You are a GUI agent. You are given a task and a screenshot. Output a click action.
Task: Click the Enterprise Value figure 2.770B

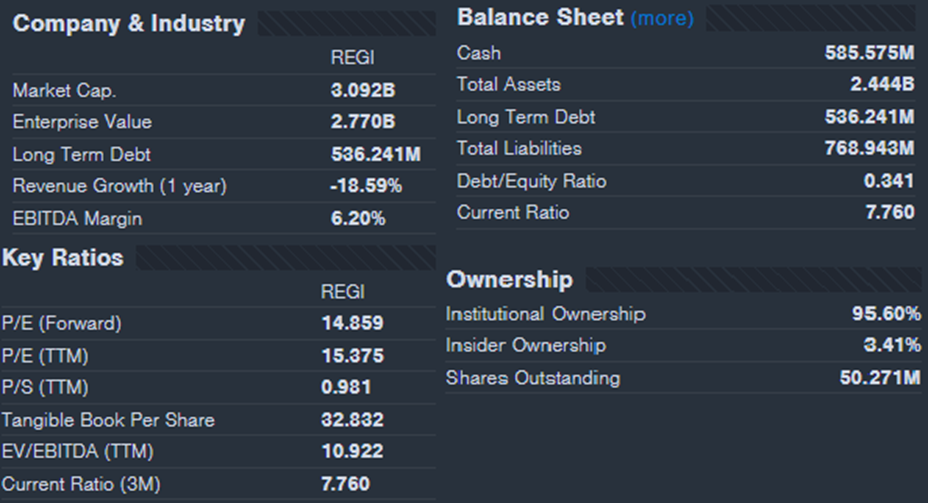[363, 123]
